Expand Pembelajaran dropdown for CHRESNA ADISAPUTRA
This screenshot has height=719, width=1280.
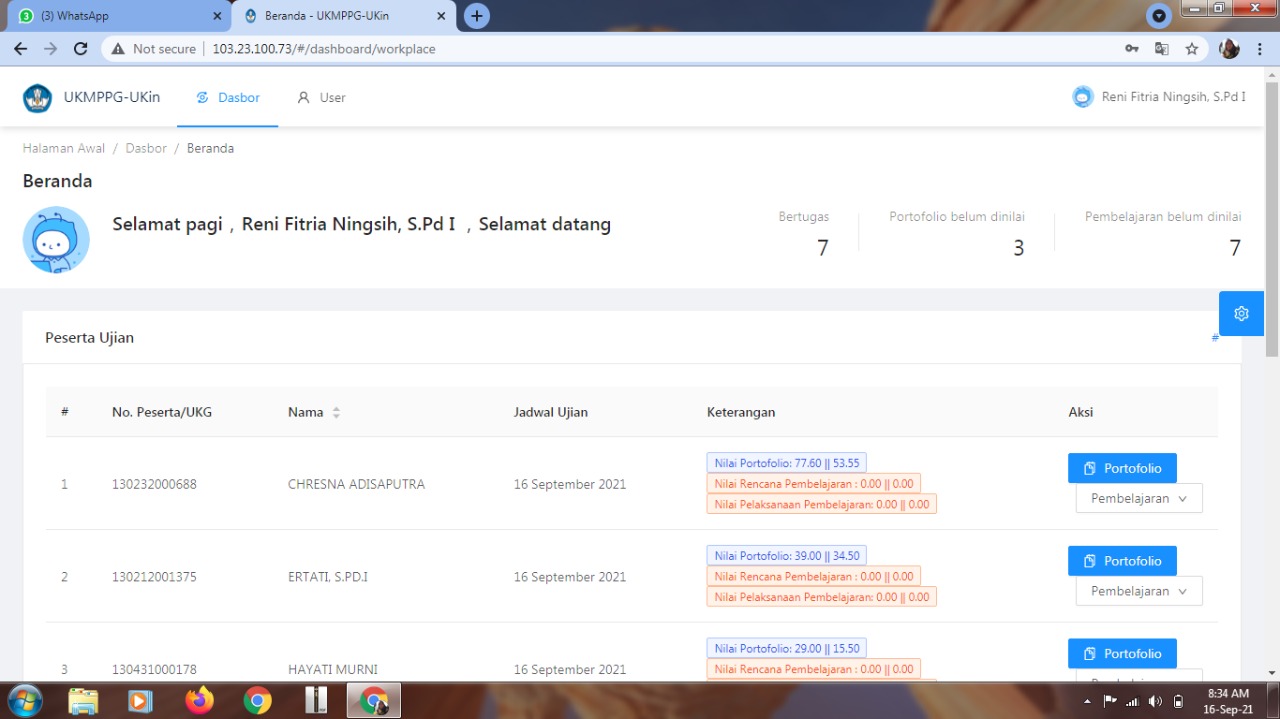click(x=1139, y=498)
